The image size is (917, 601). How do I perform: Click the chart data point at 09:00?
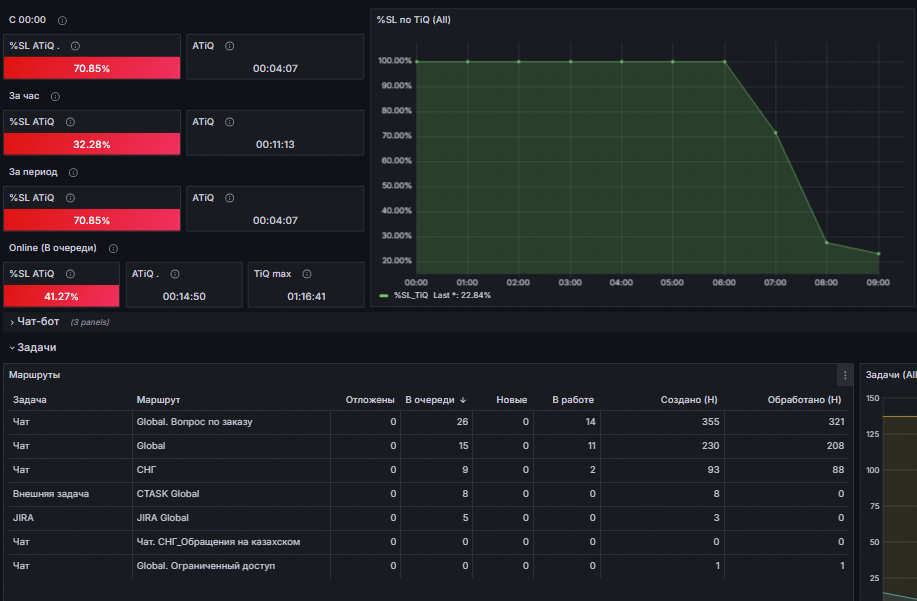[878, 254]
